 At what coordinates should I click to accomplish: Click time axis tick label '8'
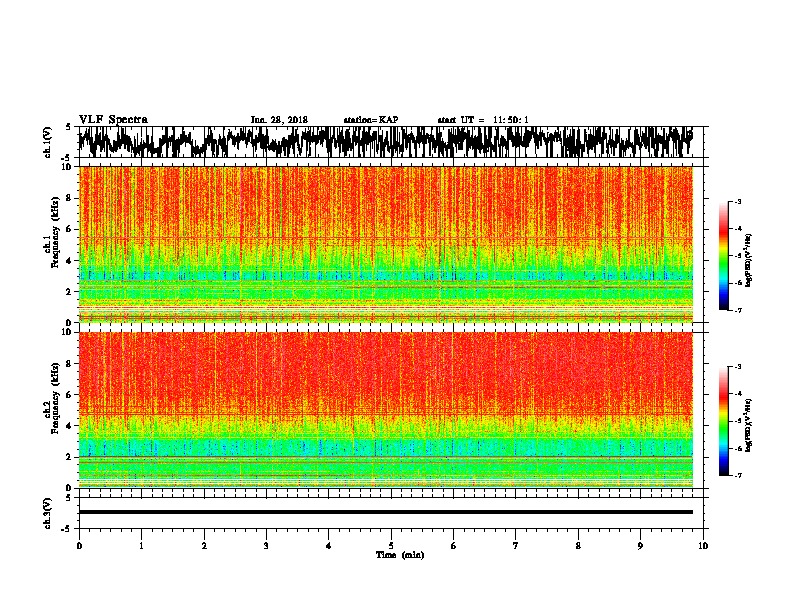[578, 546]
